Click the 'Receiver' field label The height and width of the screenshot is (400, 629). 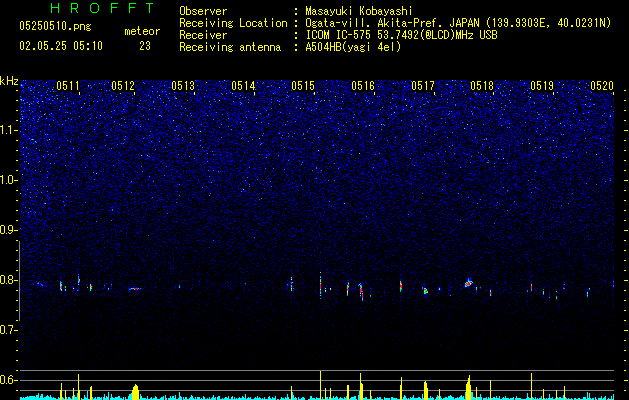point(203,35)
